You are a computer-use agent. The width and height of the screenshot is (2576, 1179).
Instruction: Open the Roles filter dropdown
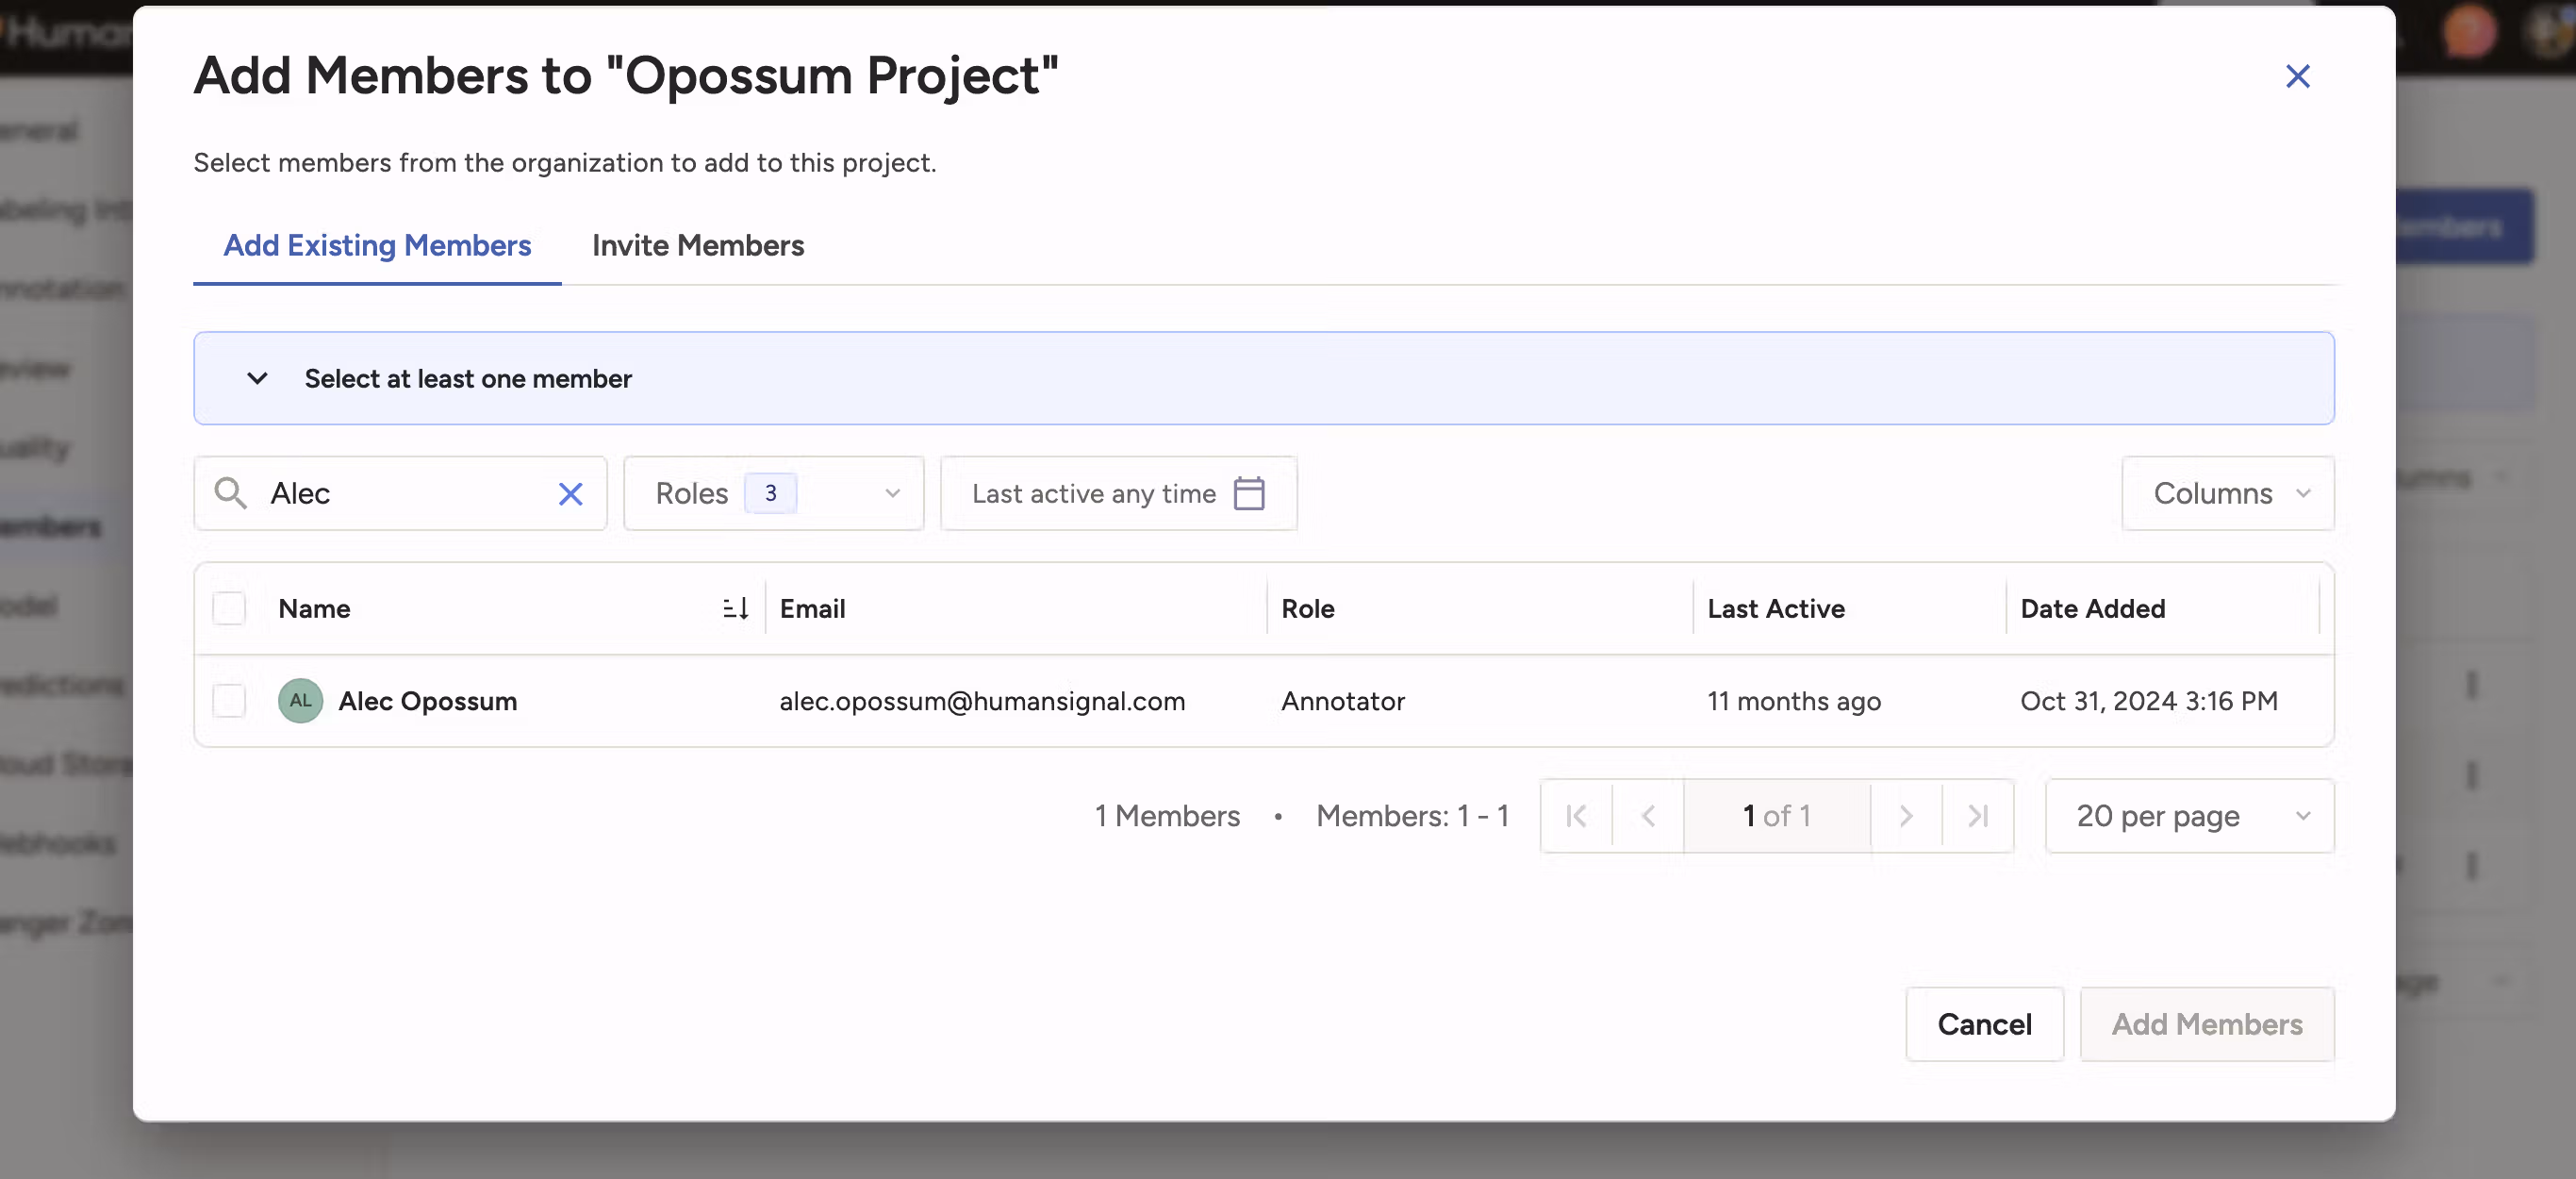774,493
